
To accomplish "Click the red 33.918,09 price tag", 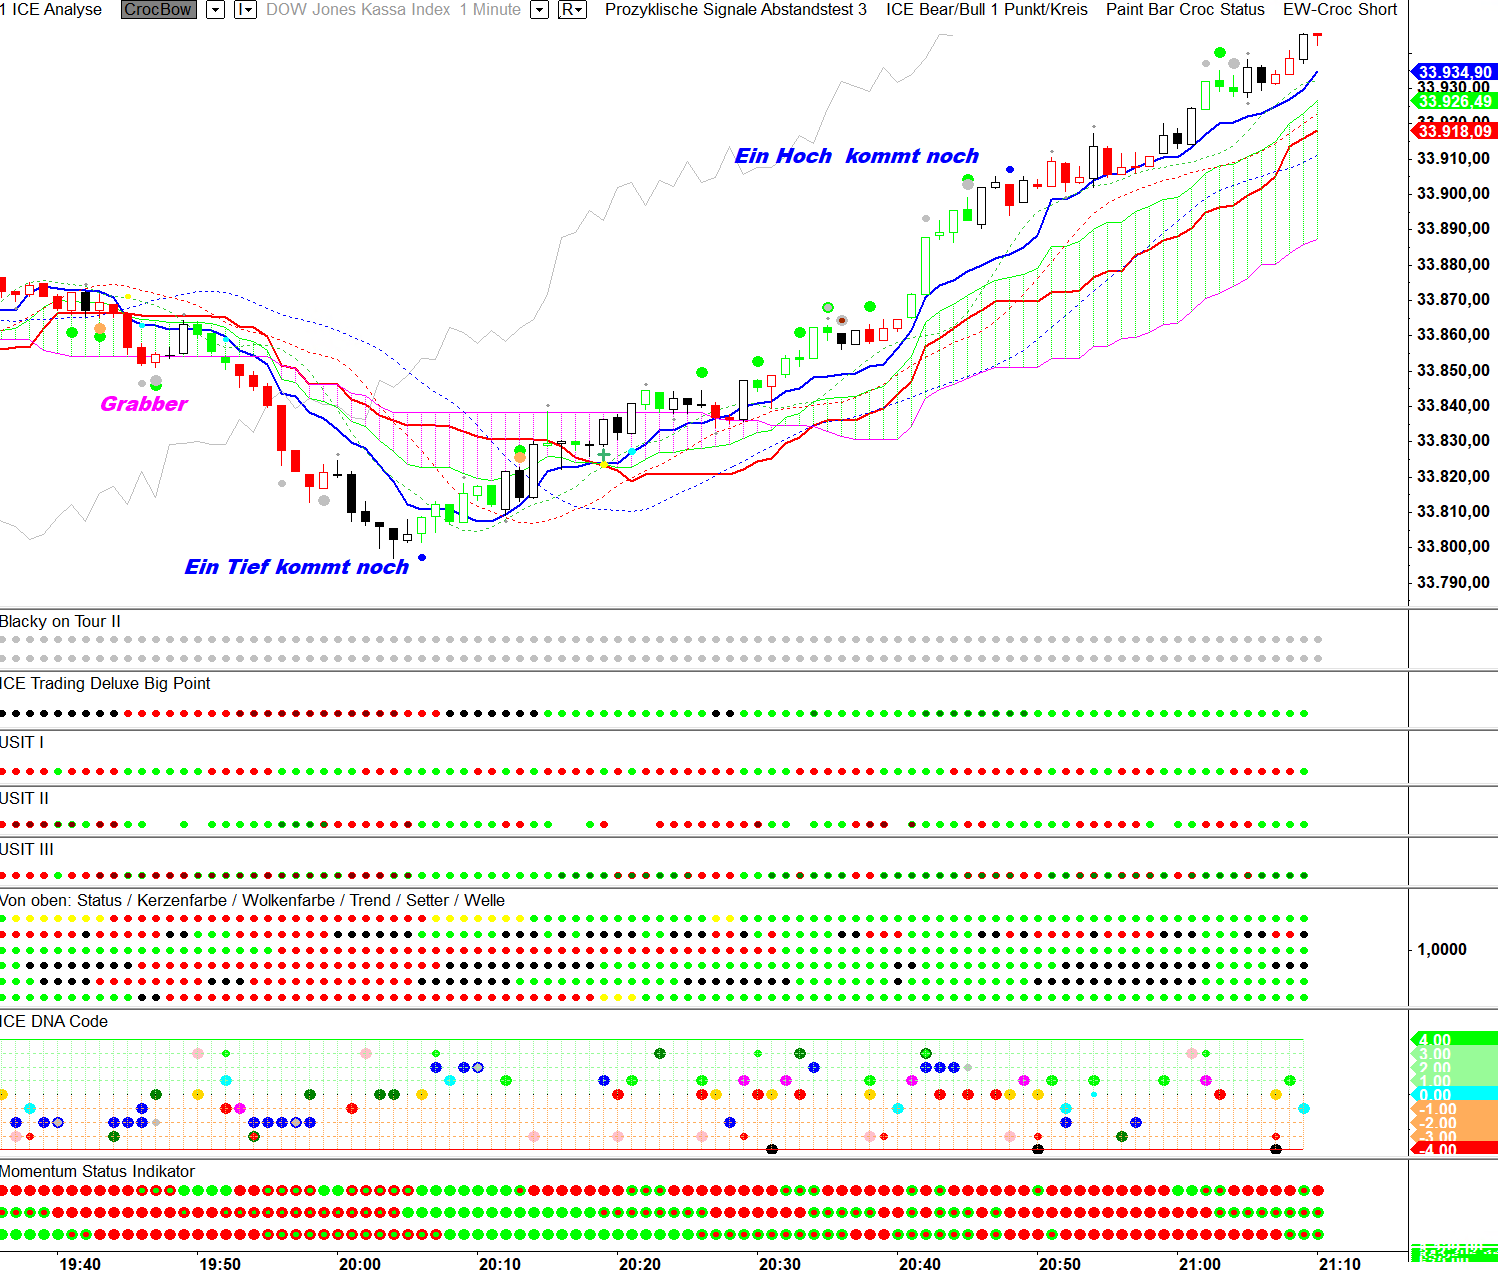I will point(1455,131).
